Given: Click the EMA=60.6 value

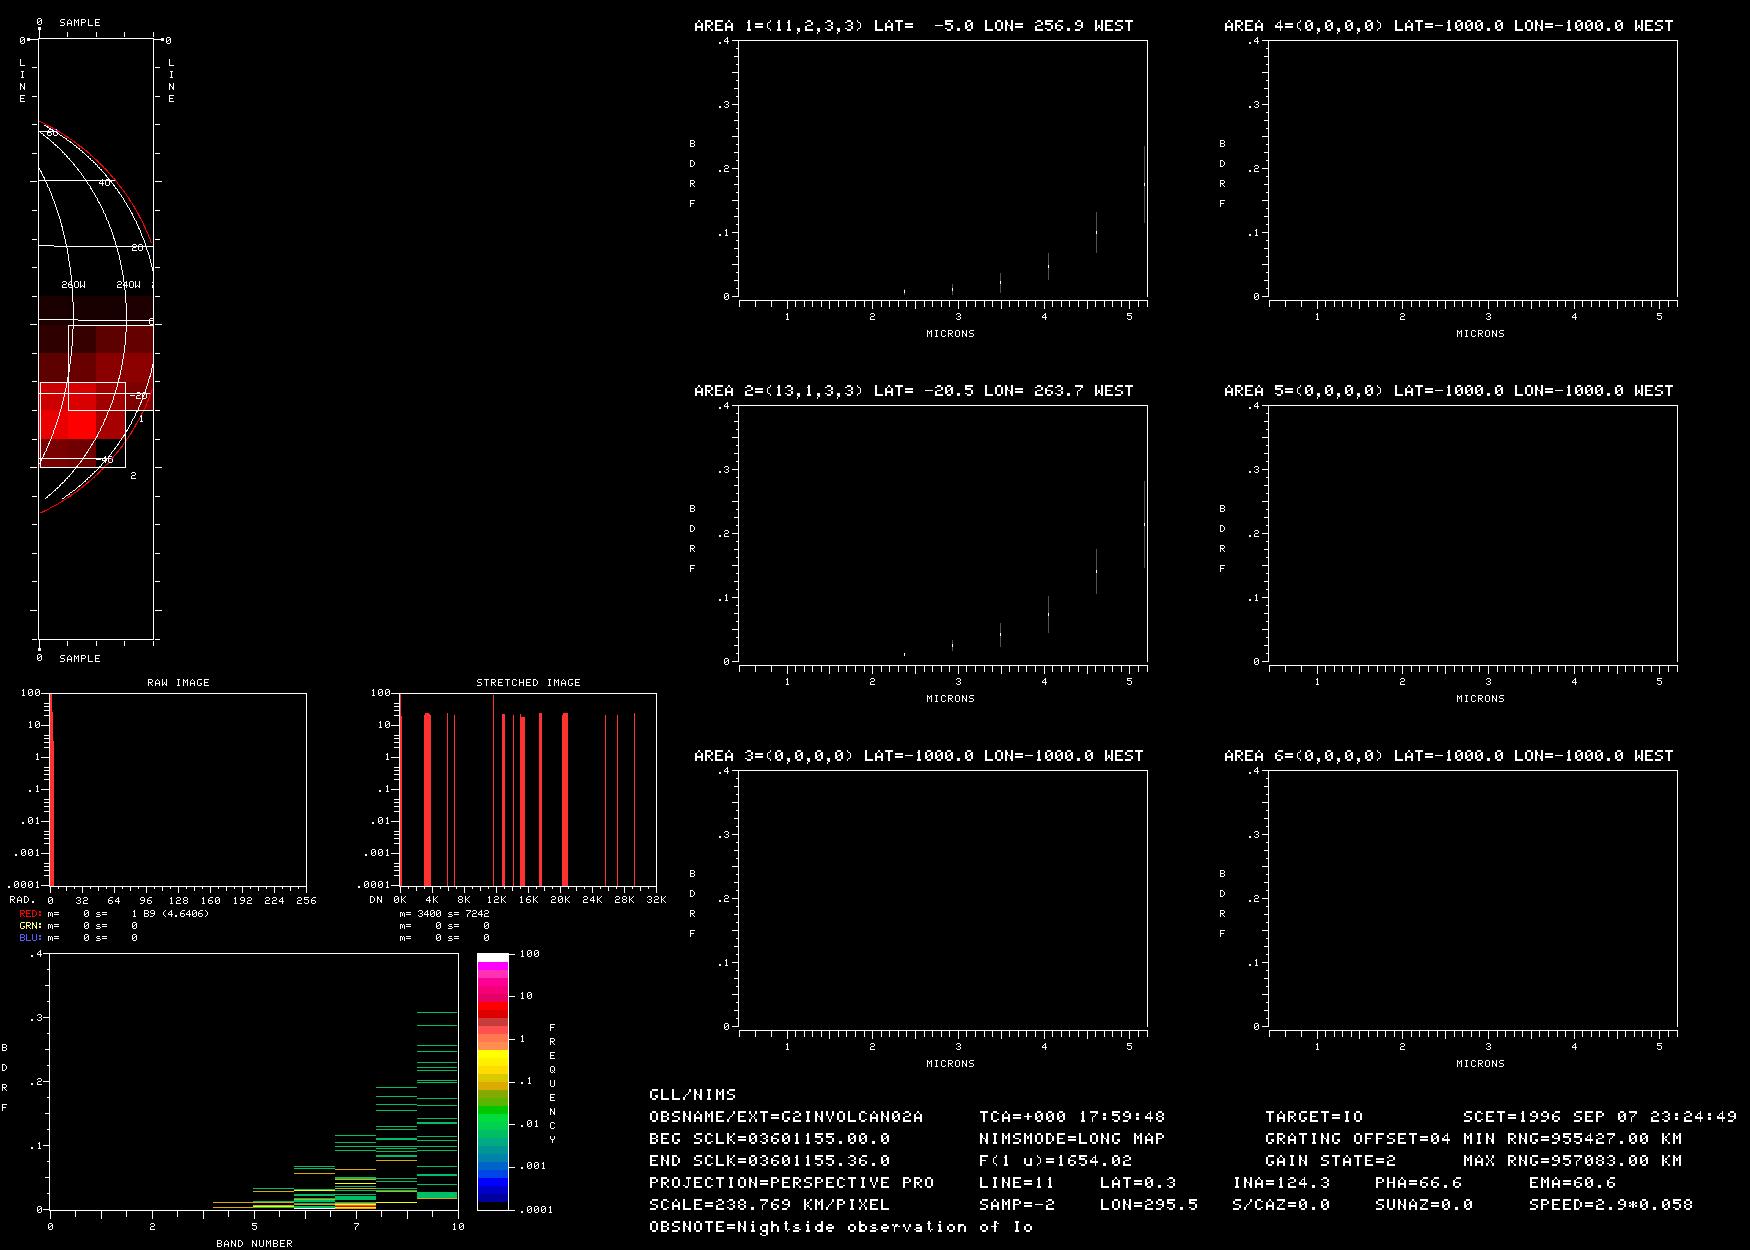Looking at the screenshot, I should [1573, 1183].
